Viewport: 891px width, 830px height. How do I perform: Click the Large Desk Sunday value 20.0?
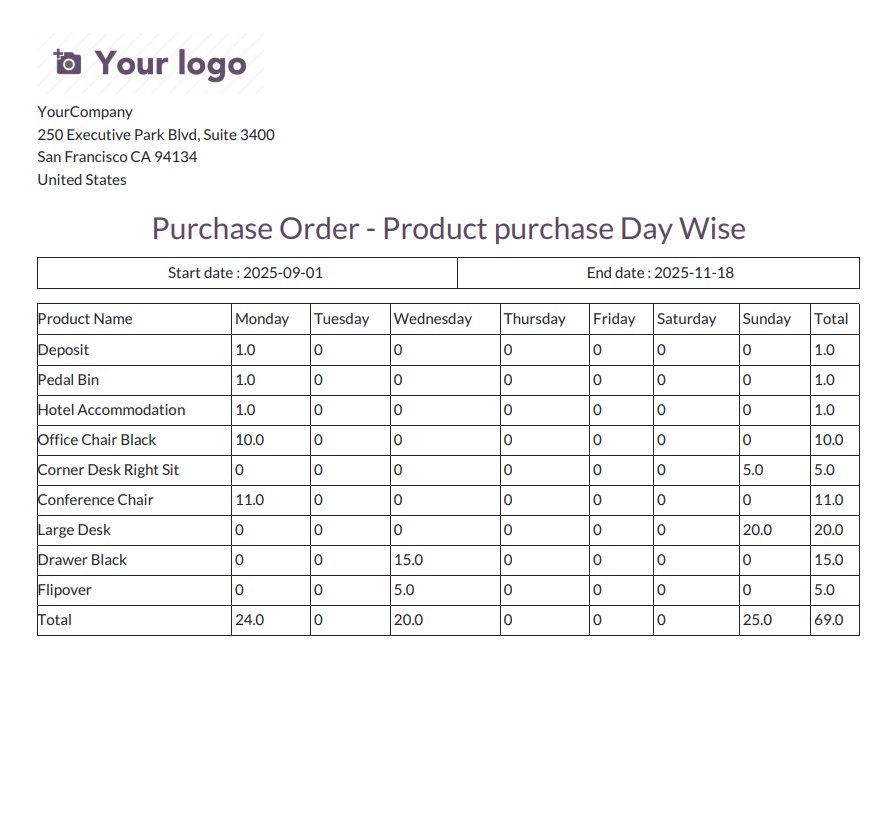757,530
